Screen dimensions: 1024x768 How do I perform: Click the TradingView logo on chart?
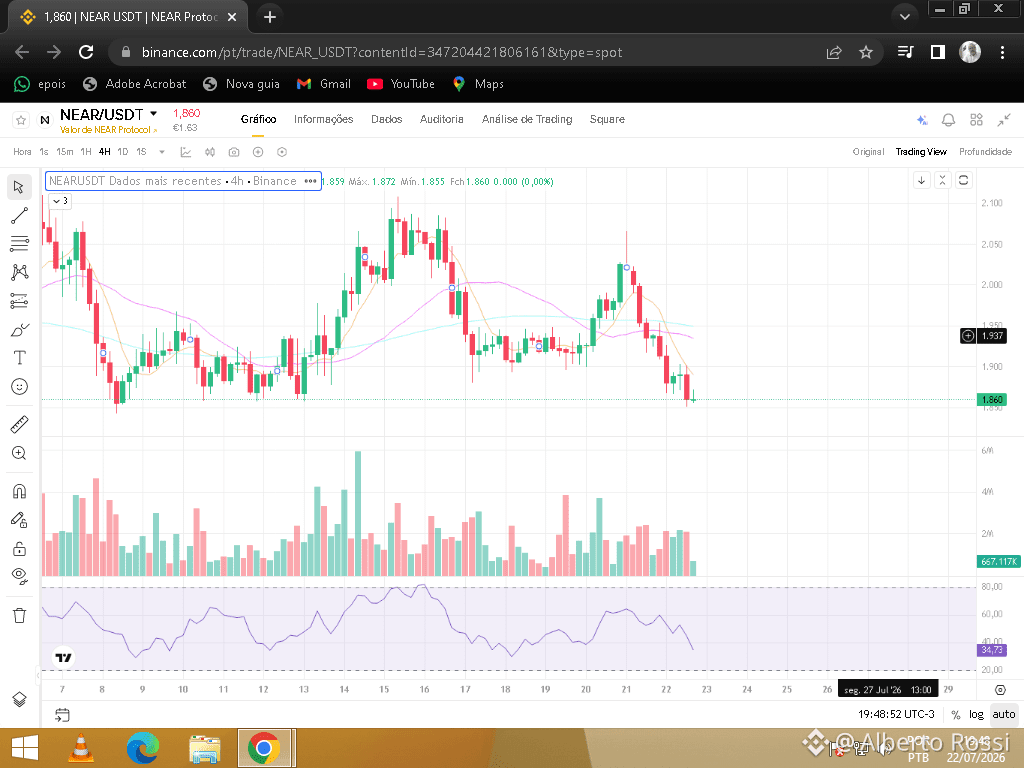tap(63, 658)
